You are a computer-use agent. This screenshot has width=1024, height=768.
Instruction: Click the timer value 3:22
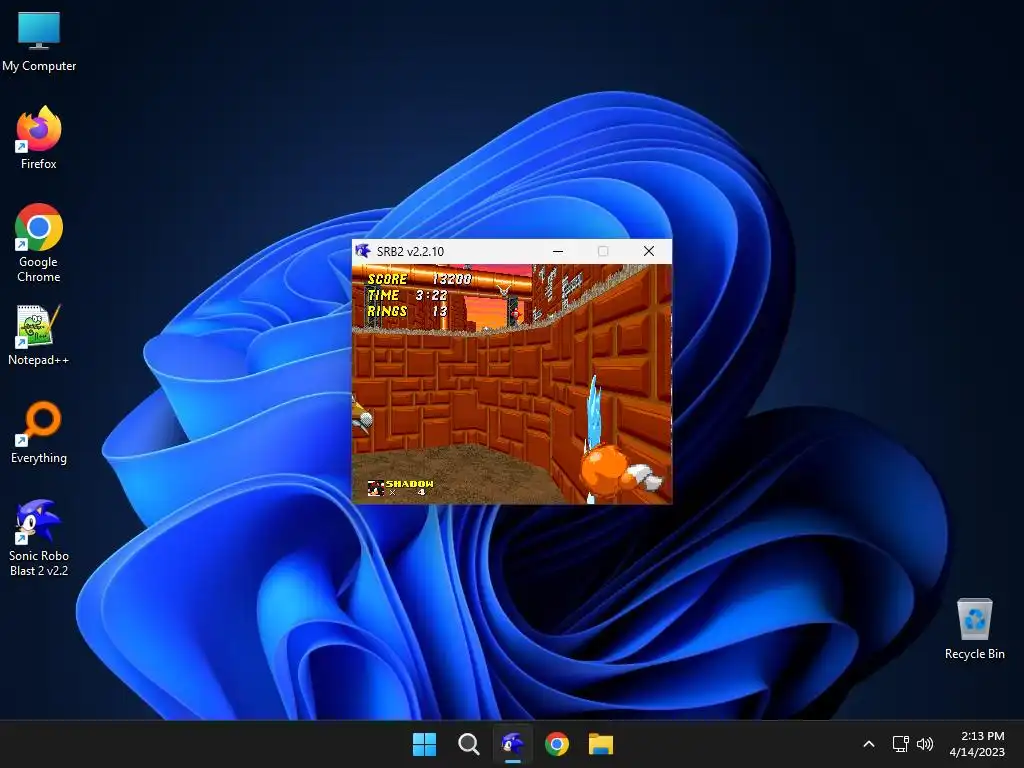pyautogui.click(x=431, y=295)
